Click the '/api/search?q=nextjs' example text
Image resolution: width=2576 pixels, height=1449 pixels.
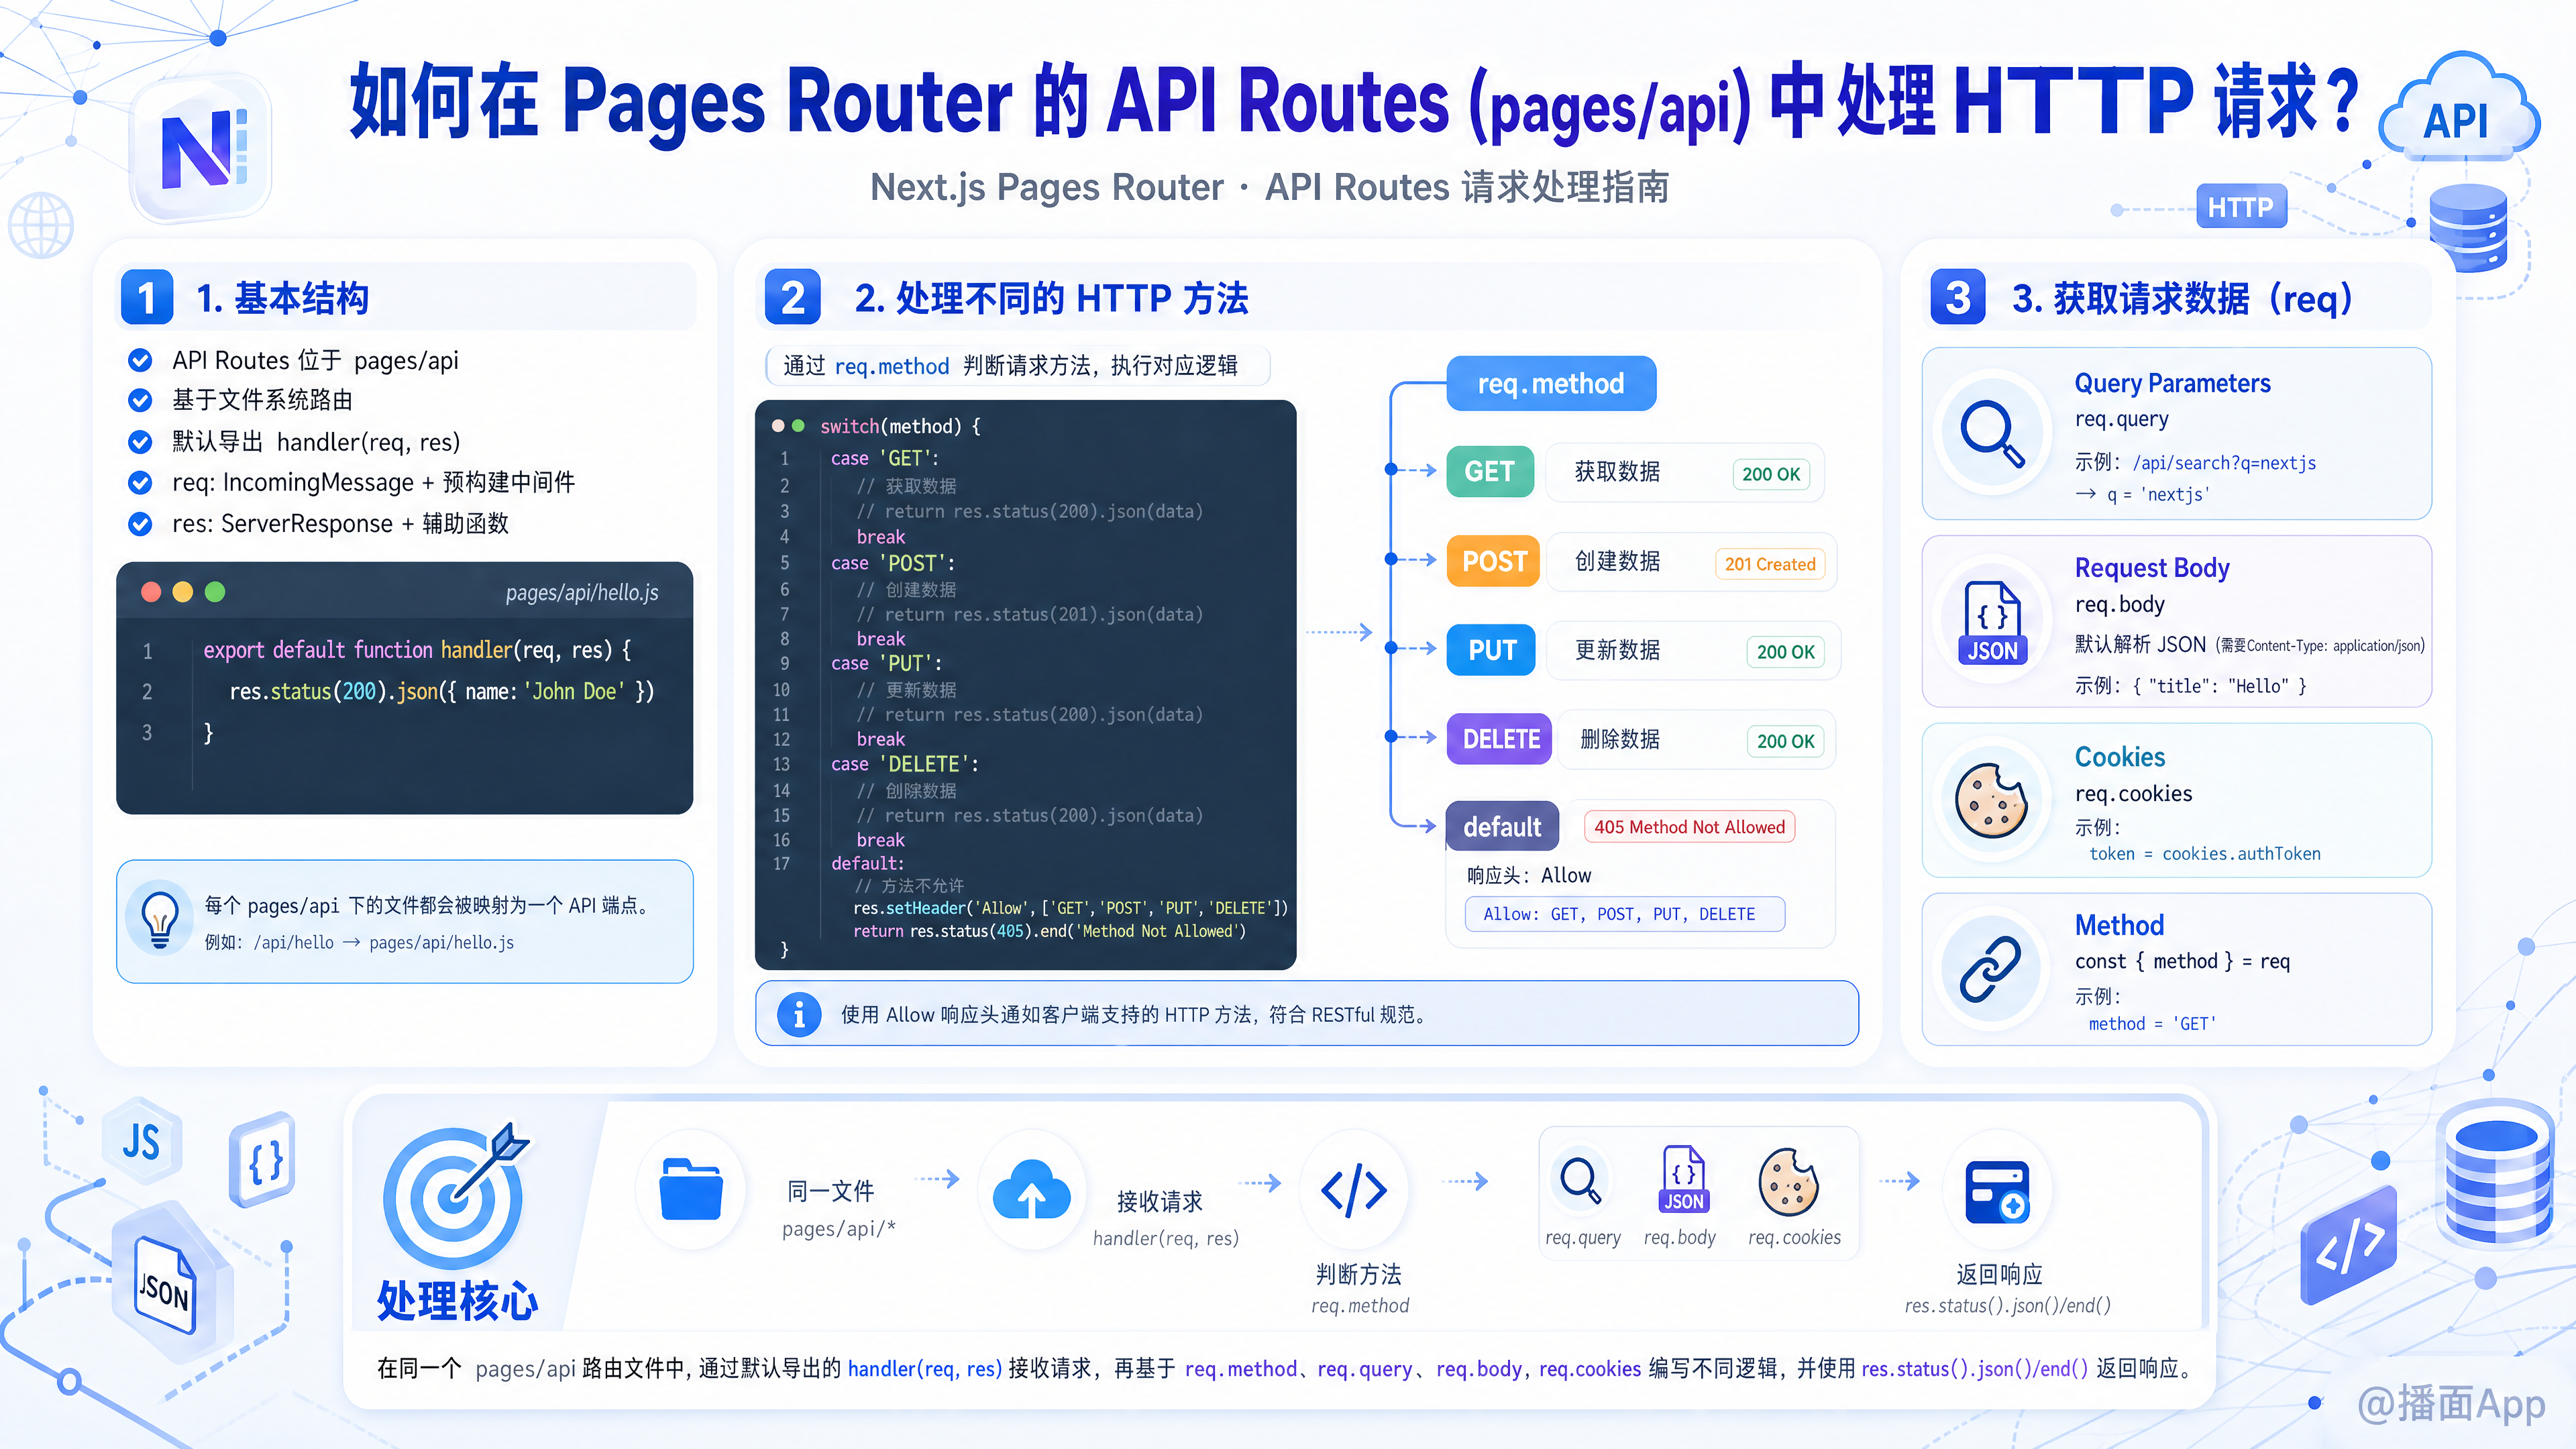[2224, 463]
